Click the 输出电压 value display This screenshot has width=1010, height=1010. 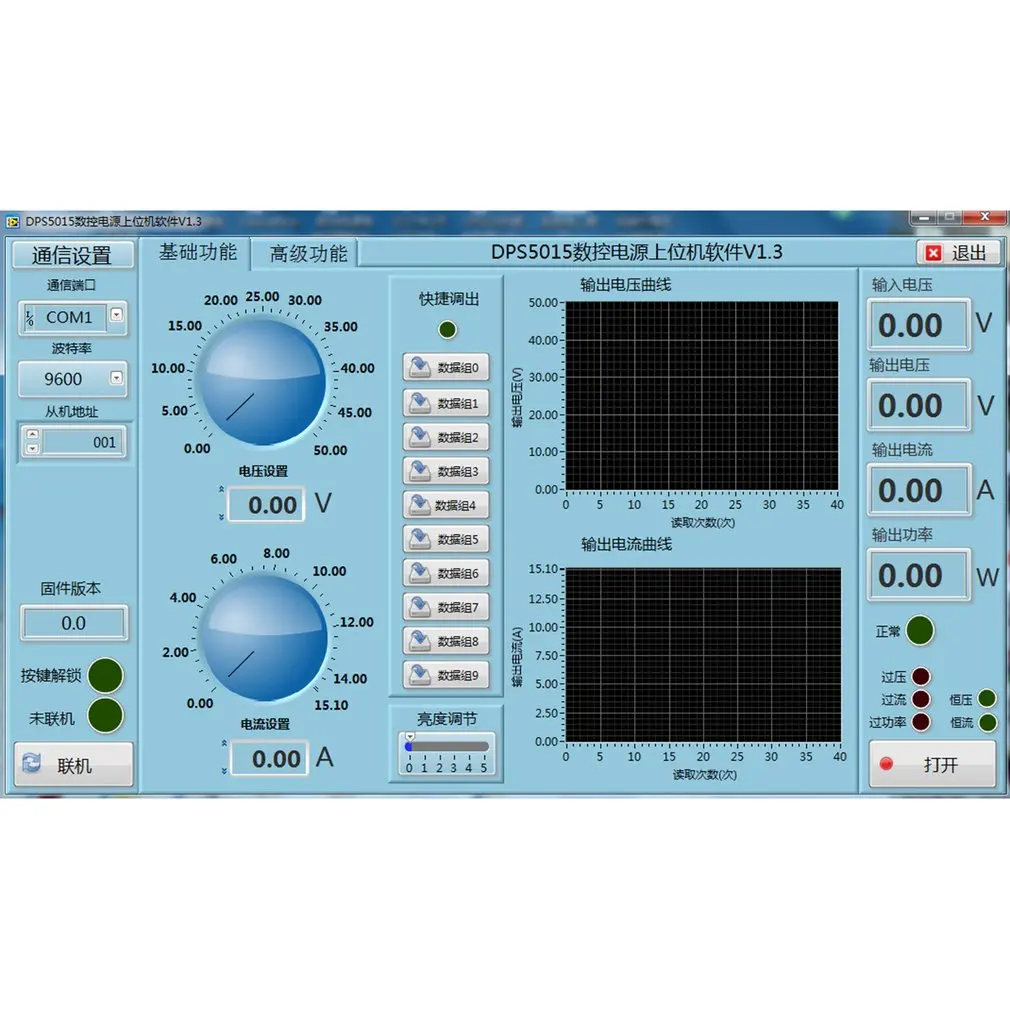click(919, 405)
